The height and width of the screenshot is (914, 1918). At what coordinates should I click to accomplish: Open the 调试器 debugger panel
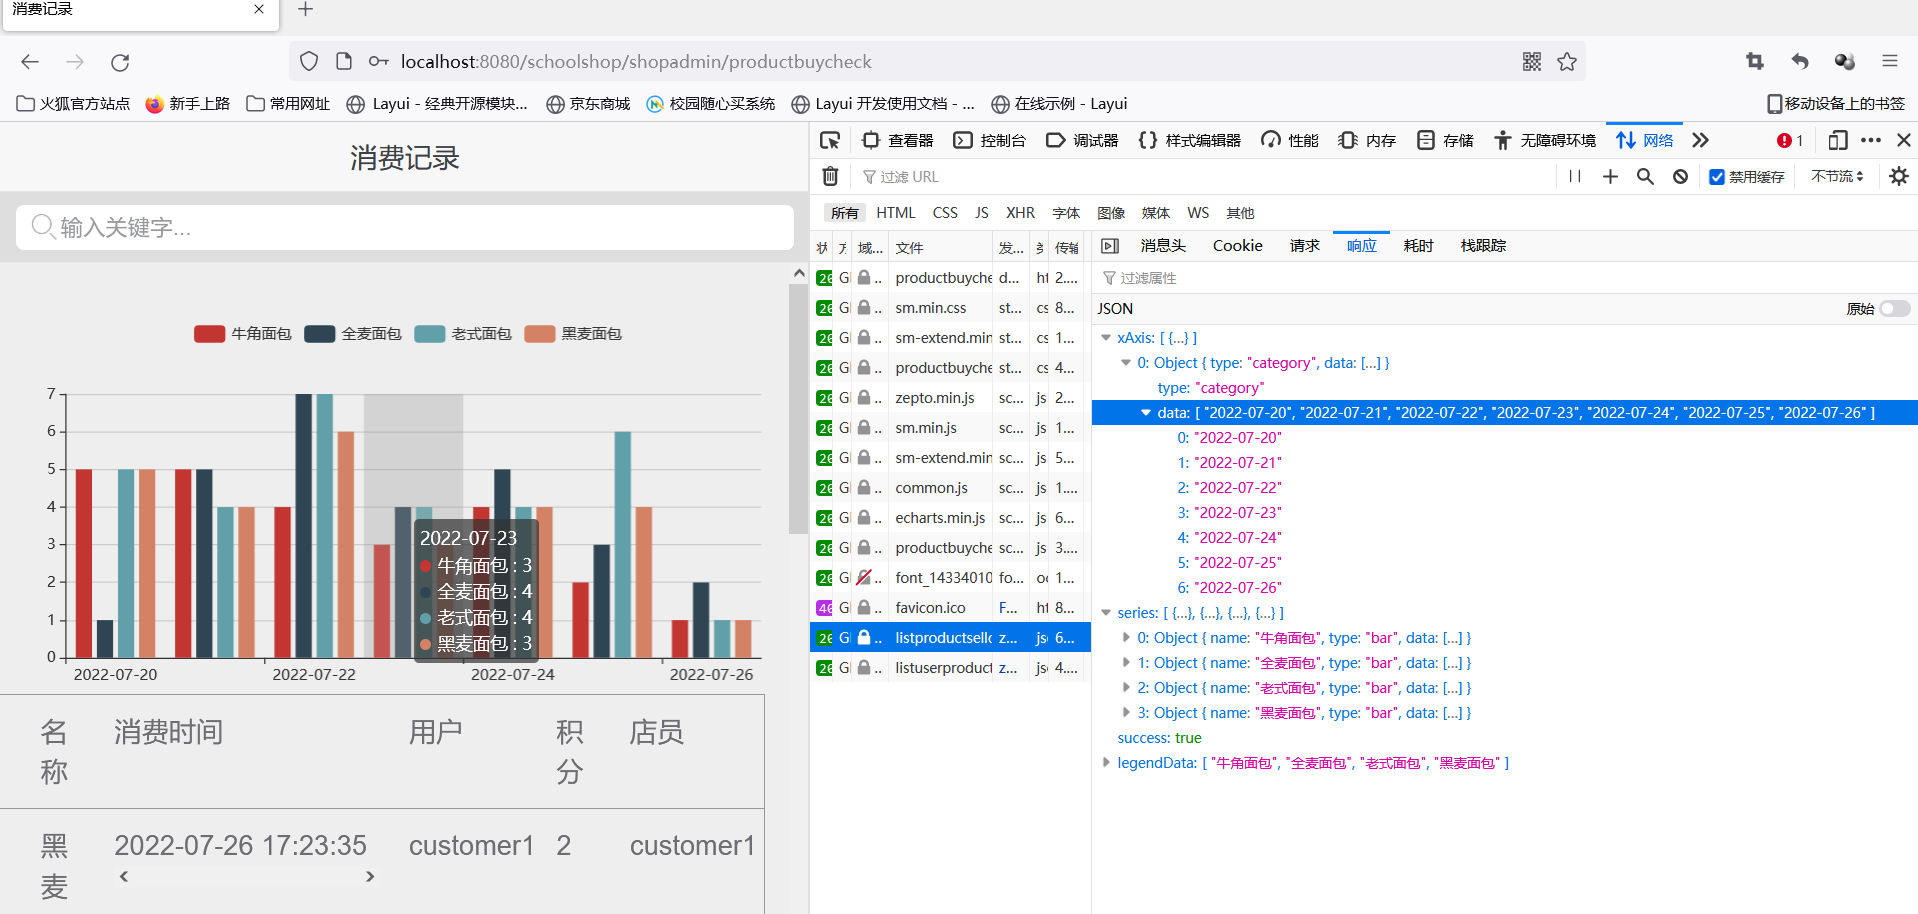coord(1082,140)
